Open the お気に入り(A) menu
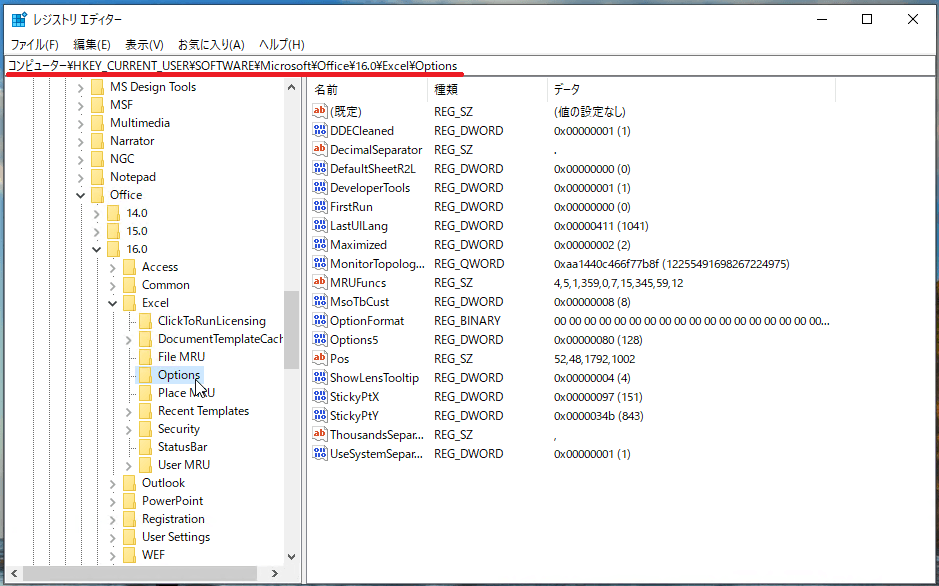Image resolution: width=939 pixels, height=586 pixels. (211, 45)
